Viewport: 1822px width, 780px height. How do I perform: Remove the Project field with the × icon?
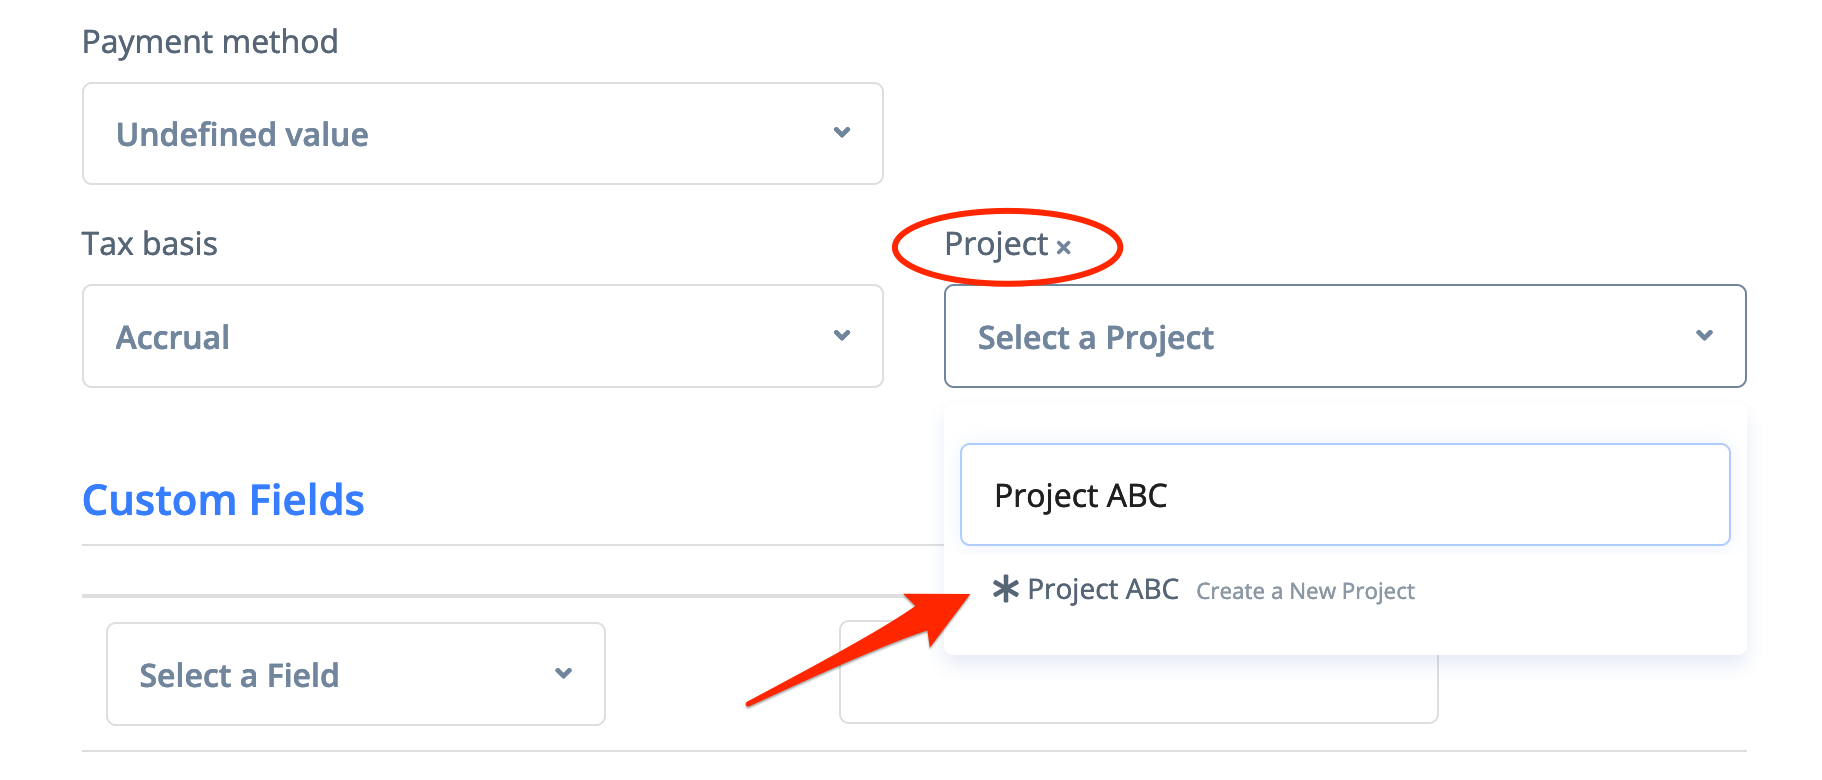coord(1064,247)
